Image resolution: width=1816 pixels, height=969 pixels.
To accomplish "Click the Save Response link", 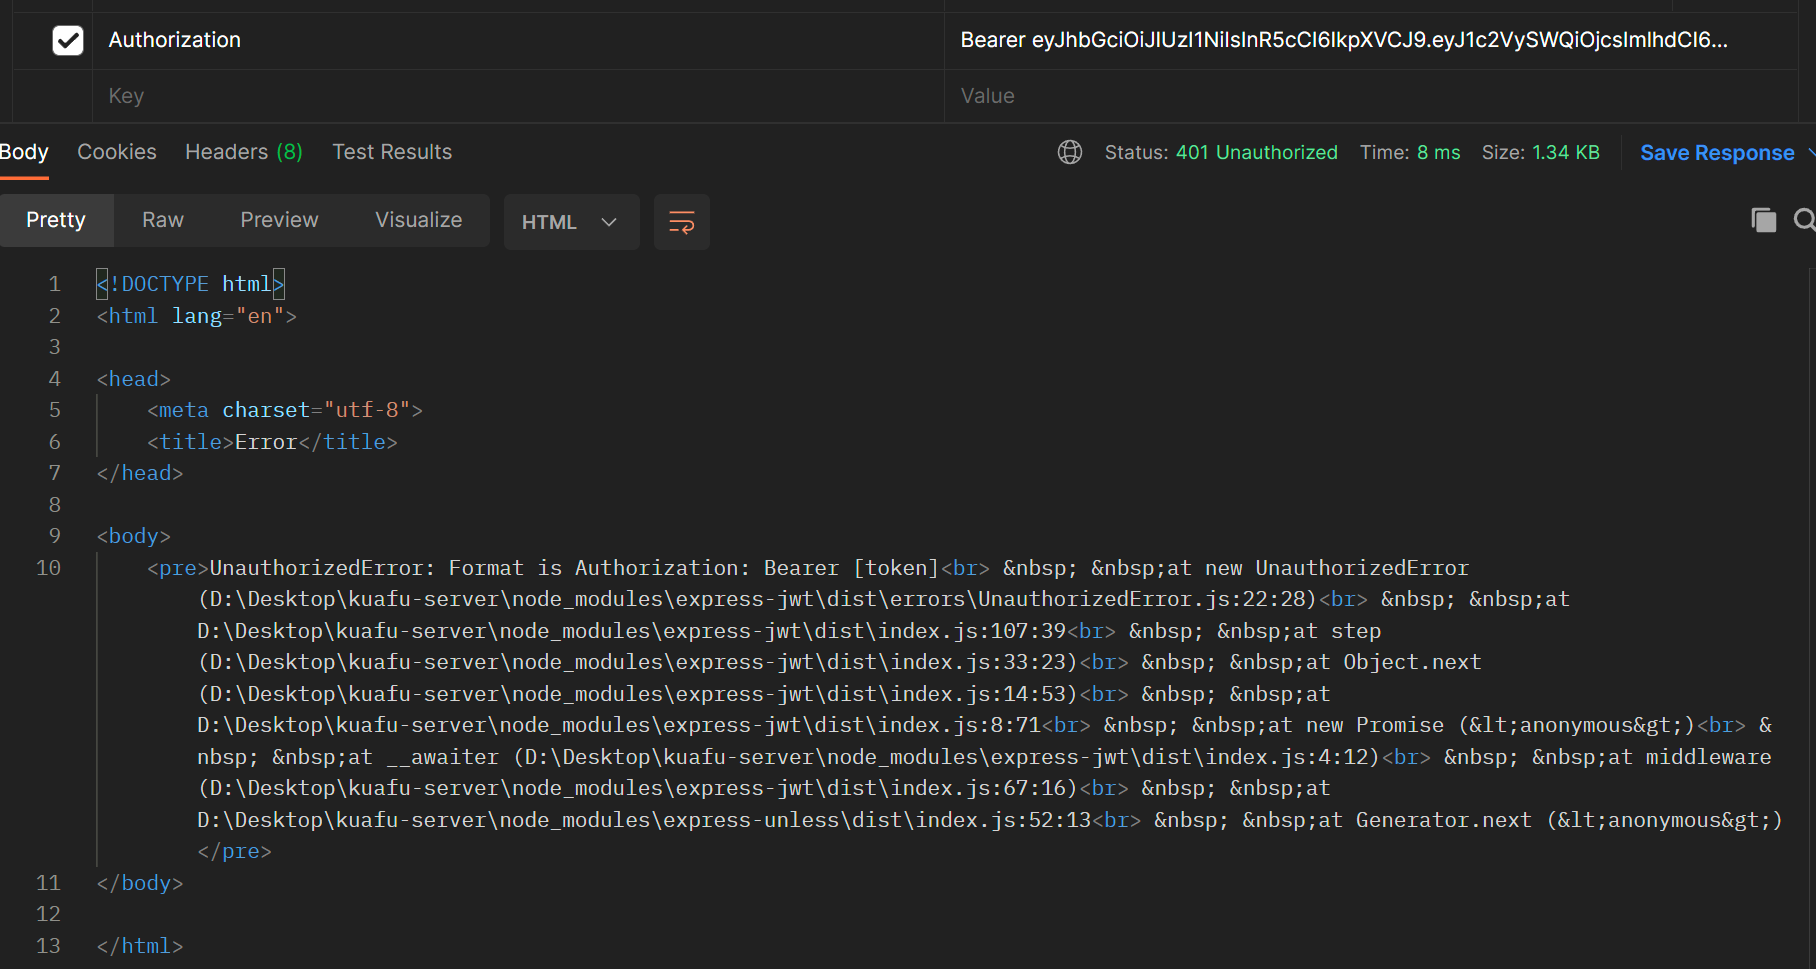I will click(x=1716, y=153).
